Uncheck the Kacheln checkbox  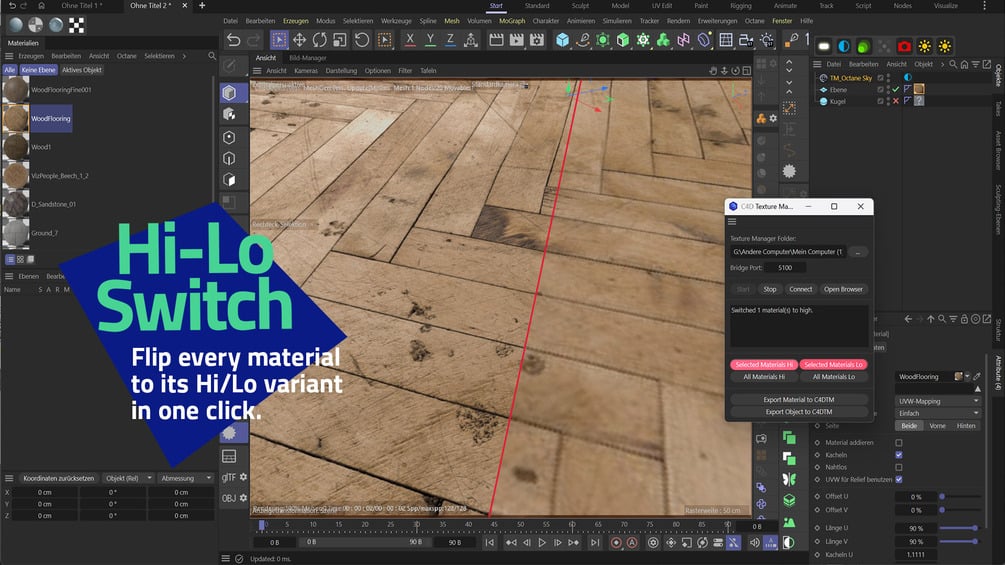click(899, 455)
